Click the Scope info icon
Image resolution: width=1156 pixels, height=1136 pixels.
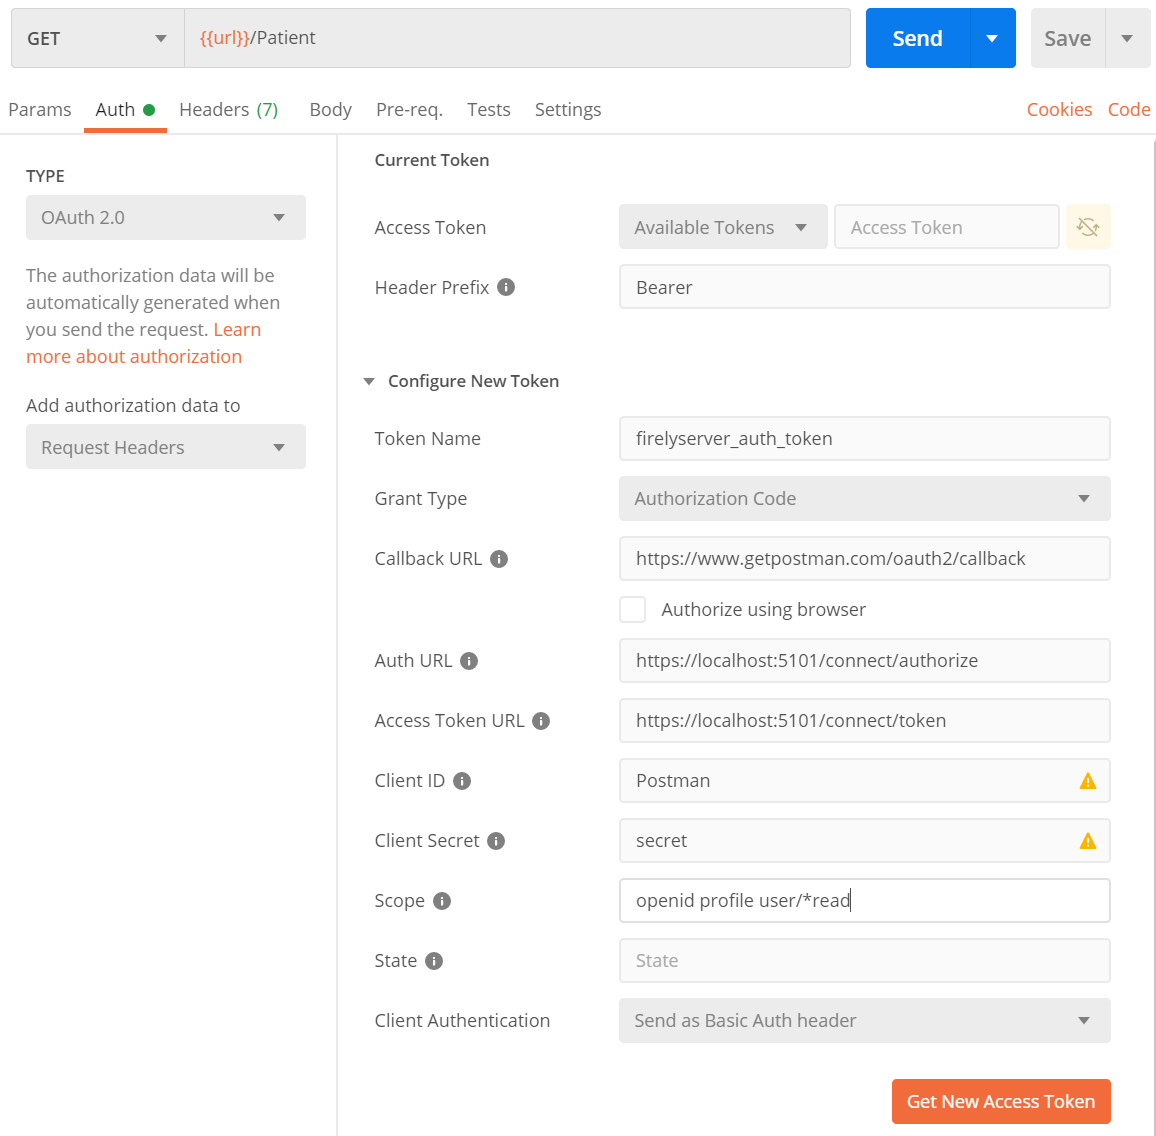coord(442,901)
